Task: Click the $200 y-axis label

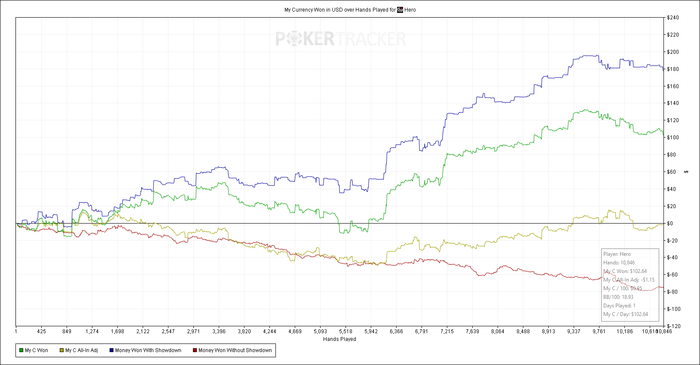Action: pos(673,52)
